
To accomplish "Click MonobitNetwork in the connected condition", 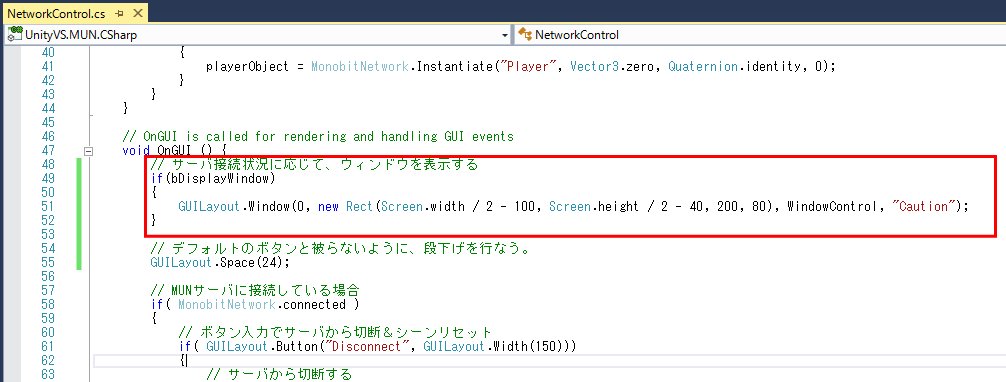I will tap(227, 304).
